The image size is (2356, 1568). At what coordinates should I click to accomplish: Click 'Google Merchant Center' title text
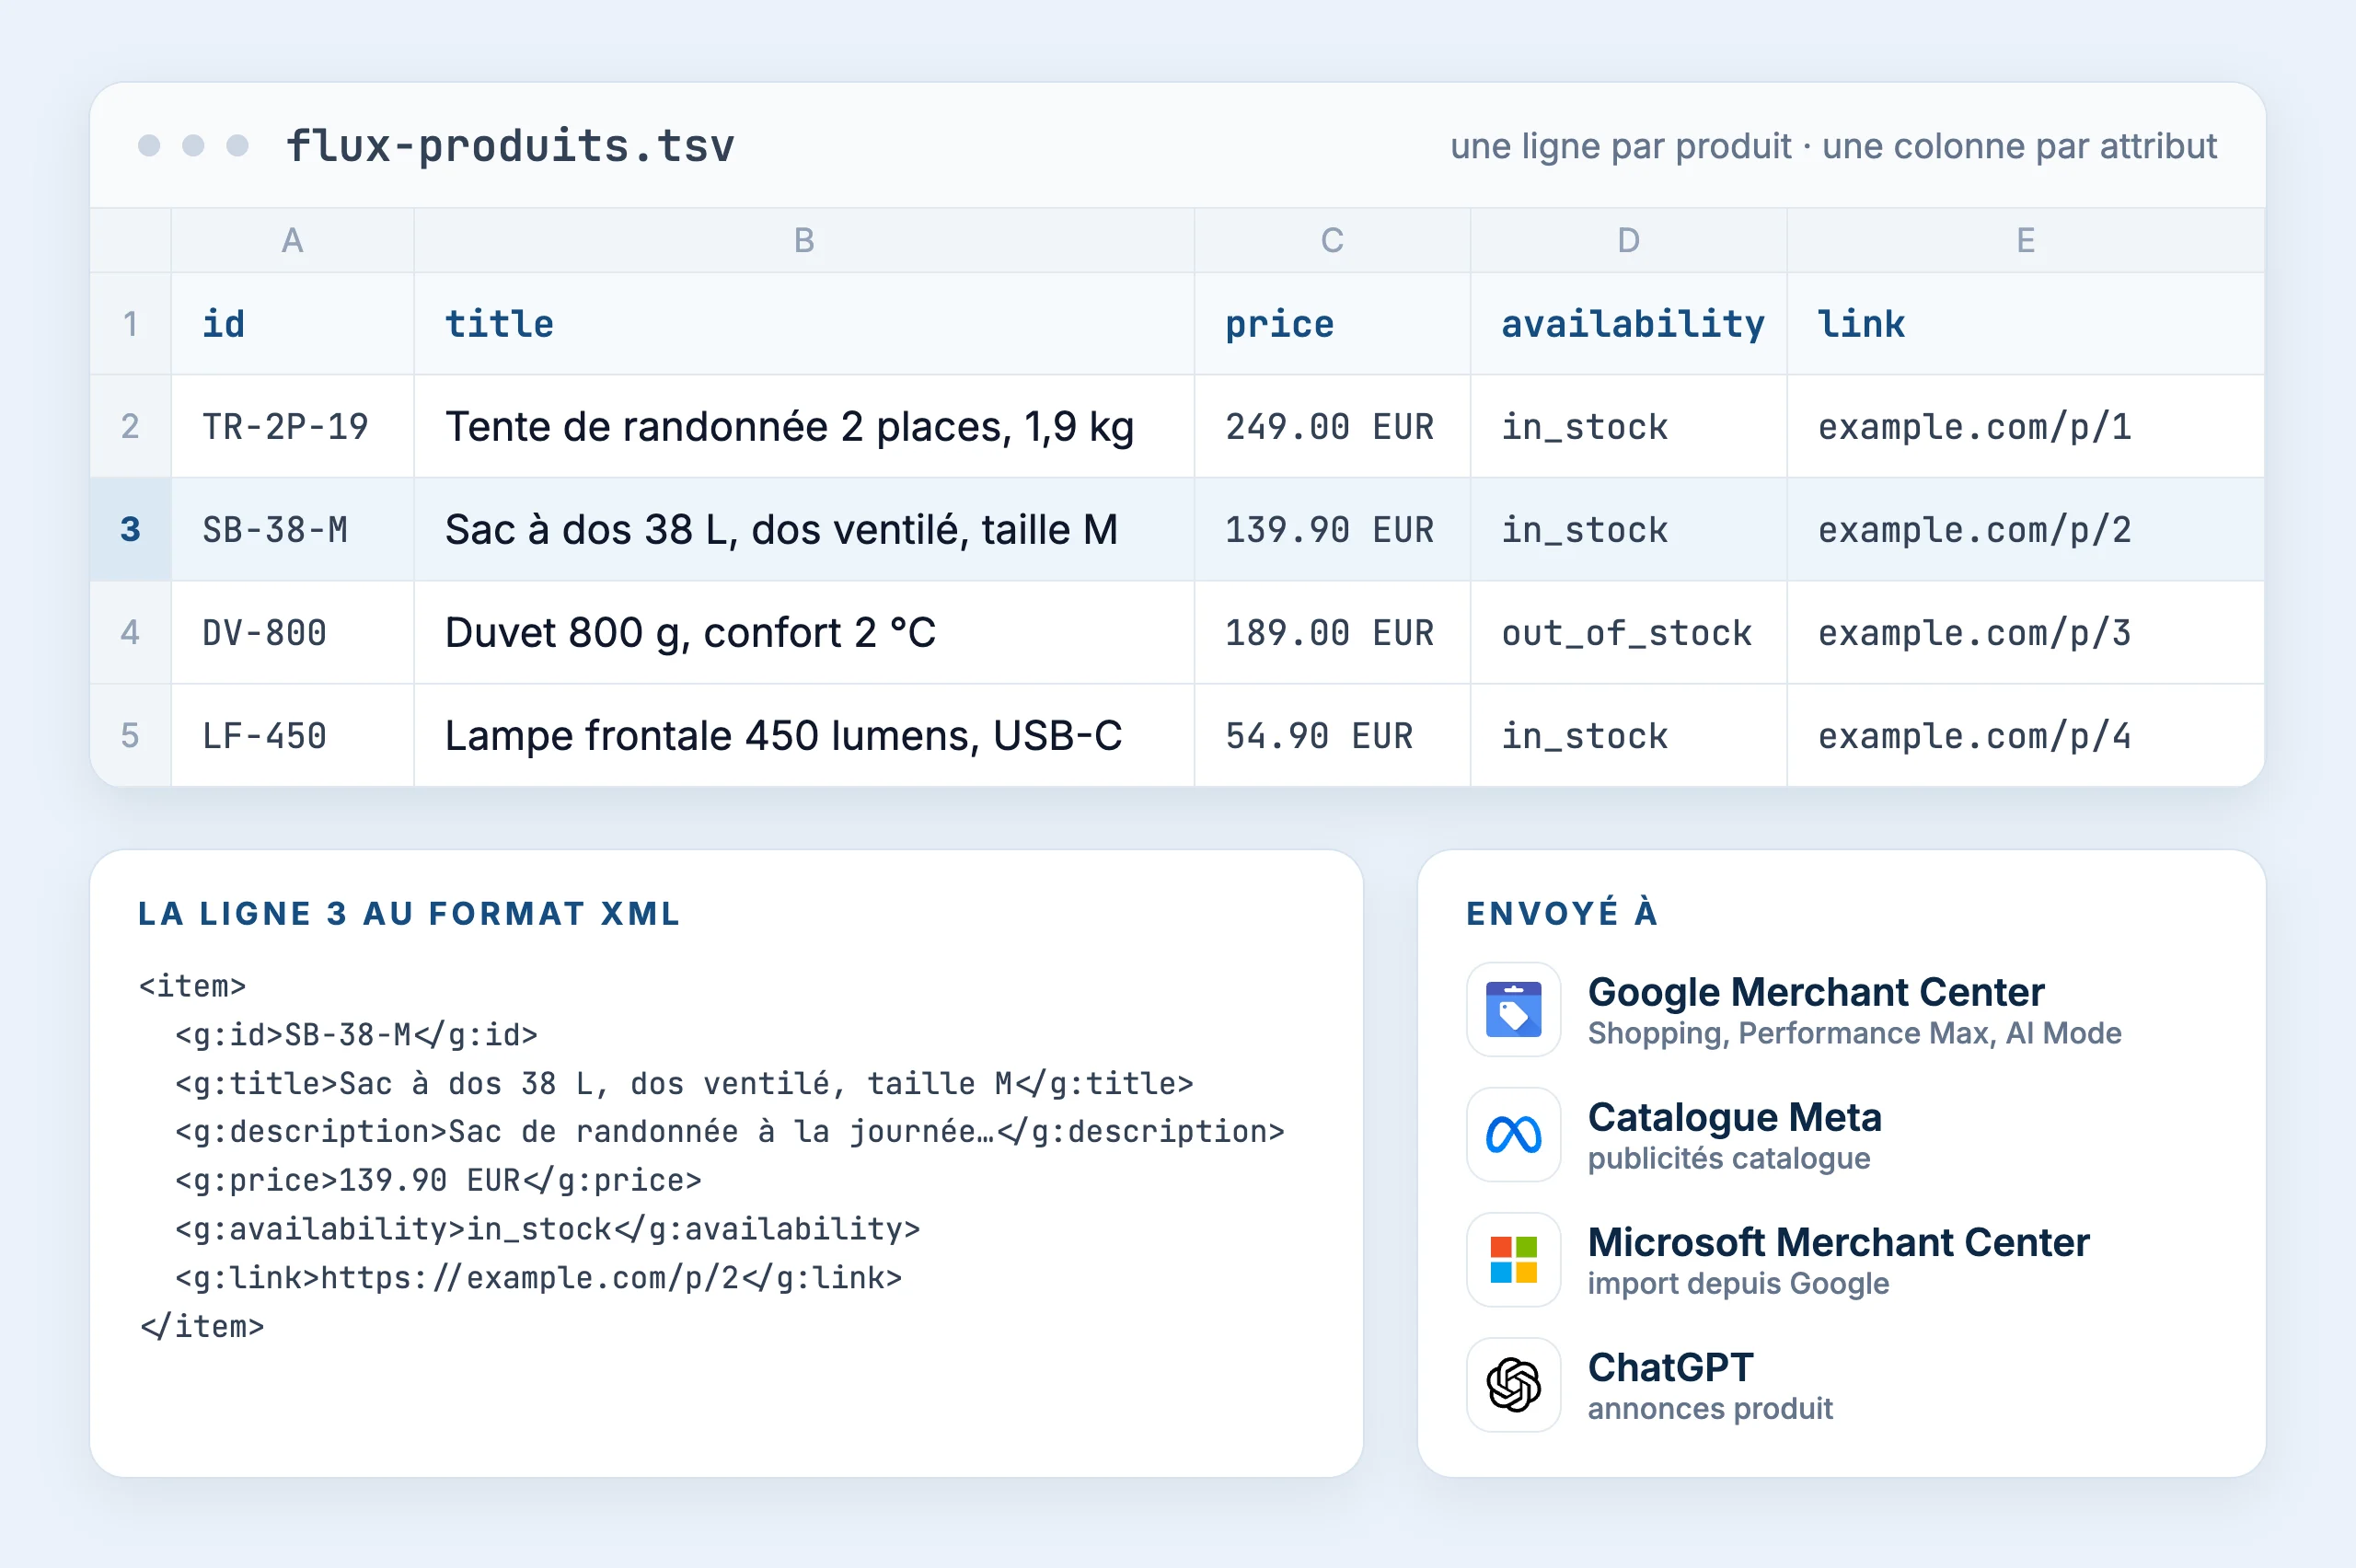click(x=1816, y=992)
